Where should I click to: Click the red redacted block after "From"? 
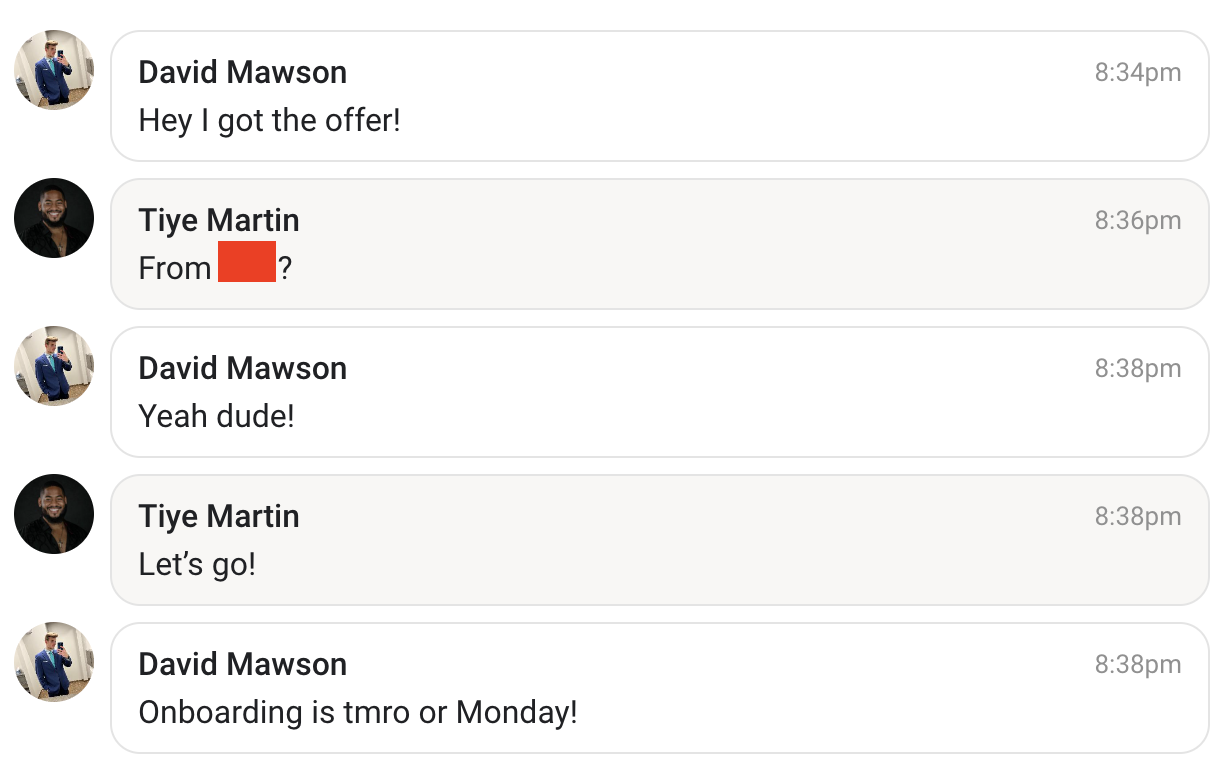[246, 262]
